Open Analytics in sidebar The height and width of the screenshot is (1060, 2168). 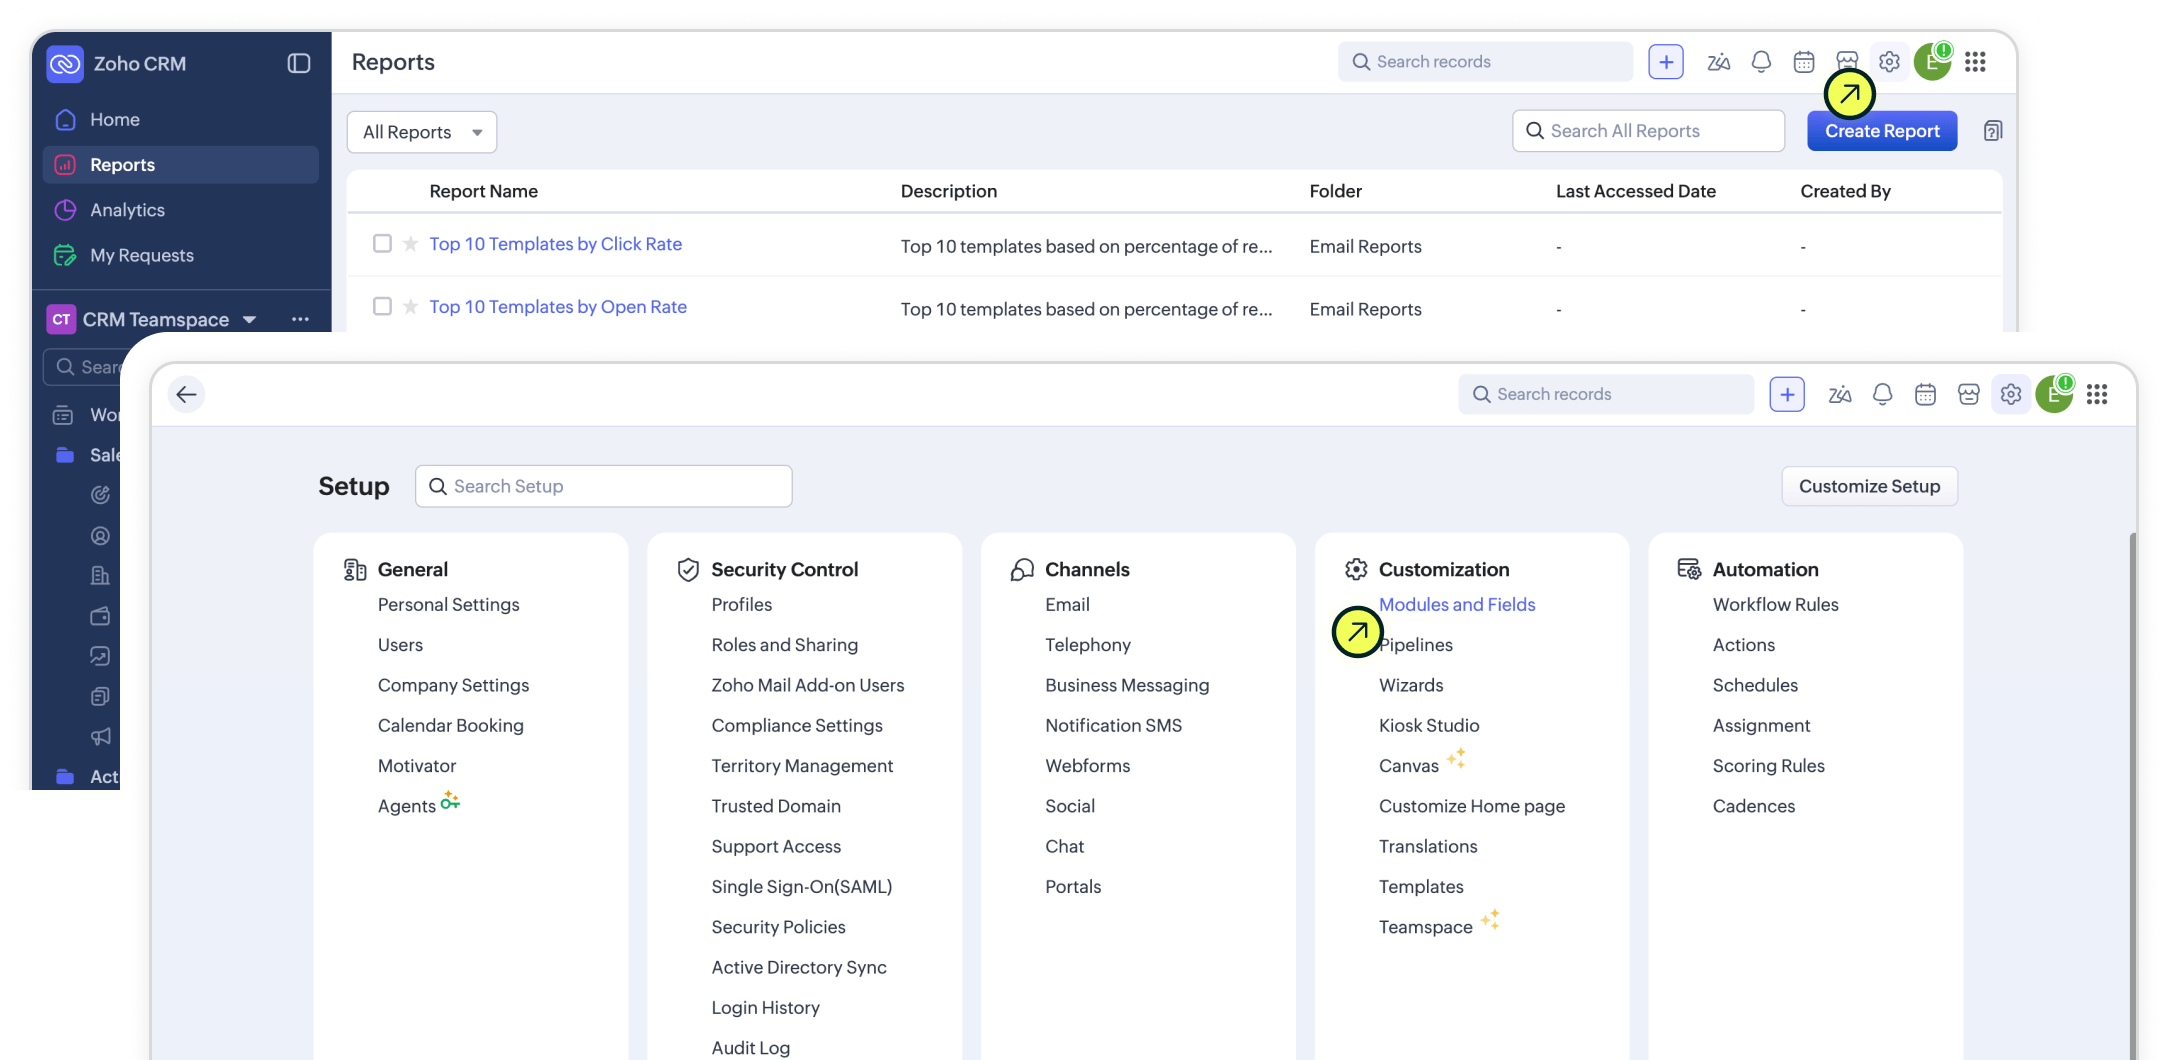coord(181,210)
